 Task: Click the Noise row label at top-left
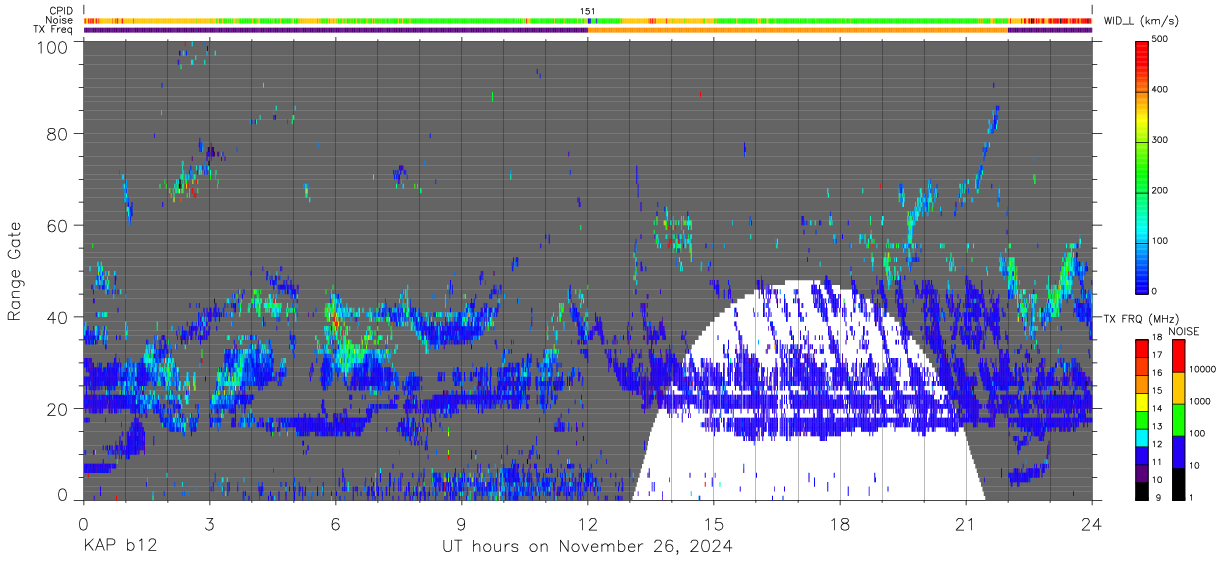pos(60,20)
